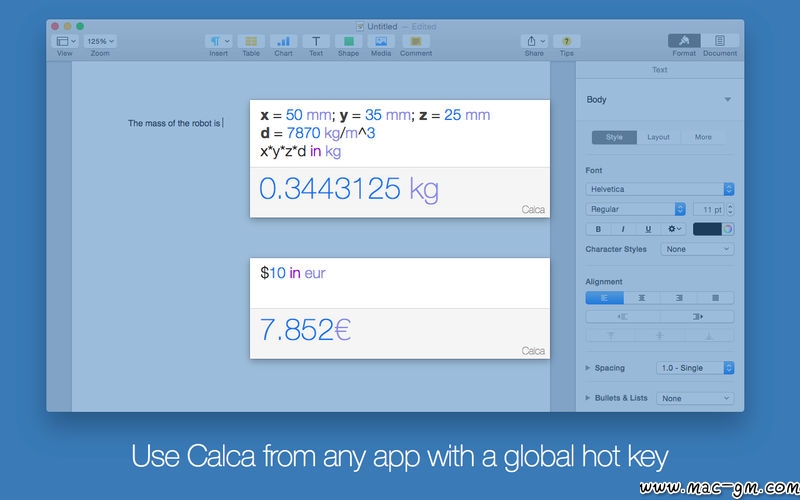Expand the Bullets & Lists section triangle
The width and height of the screenshot is (800, 500).
click(x=588, y=398)
